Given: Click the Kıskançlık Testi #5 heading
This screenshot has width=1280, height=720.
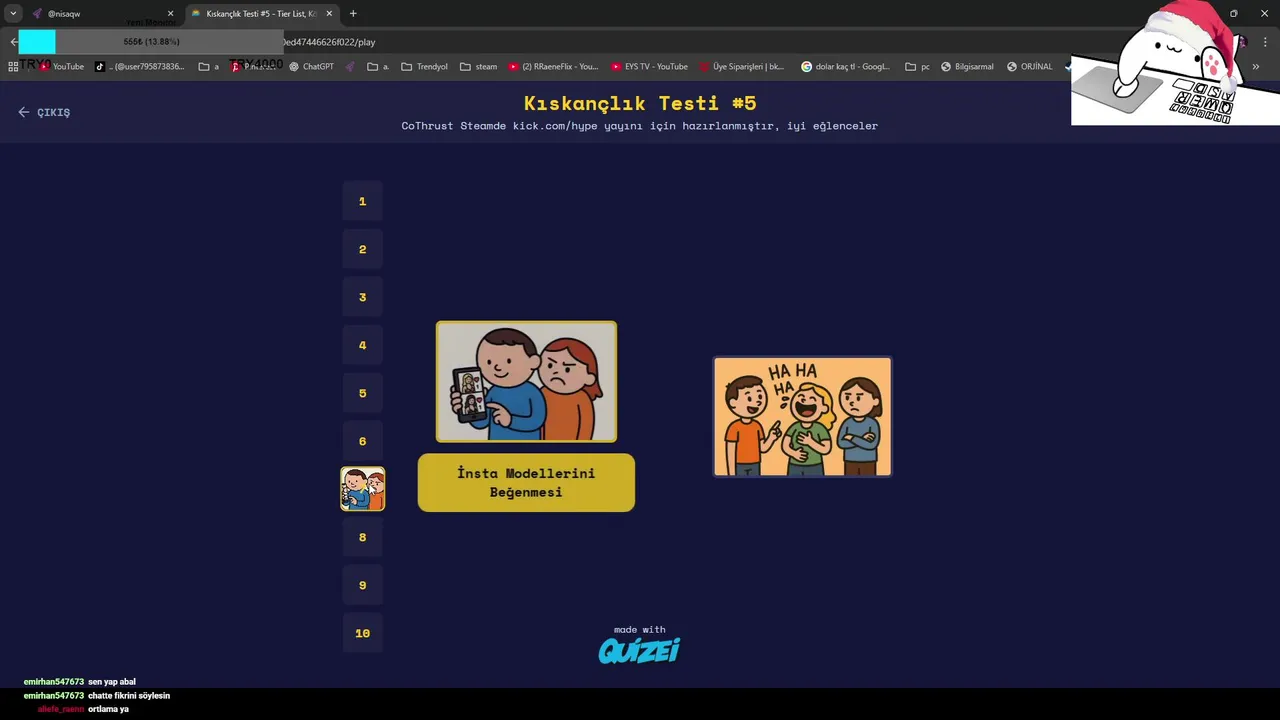Looking at the screenshot, I should 640,103.
